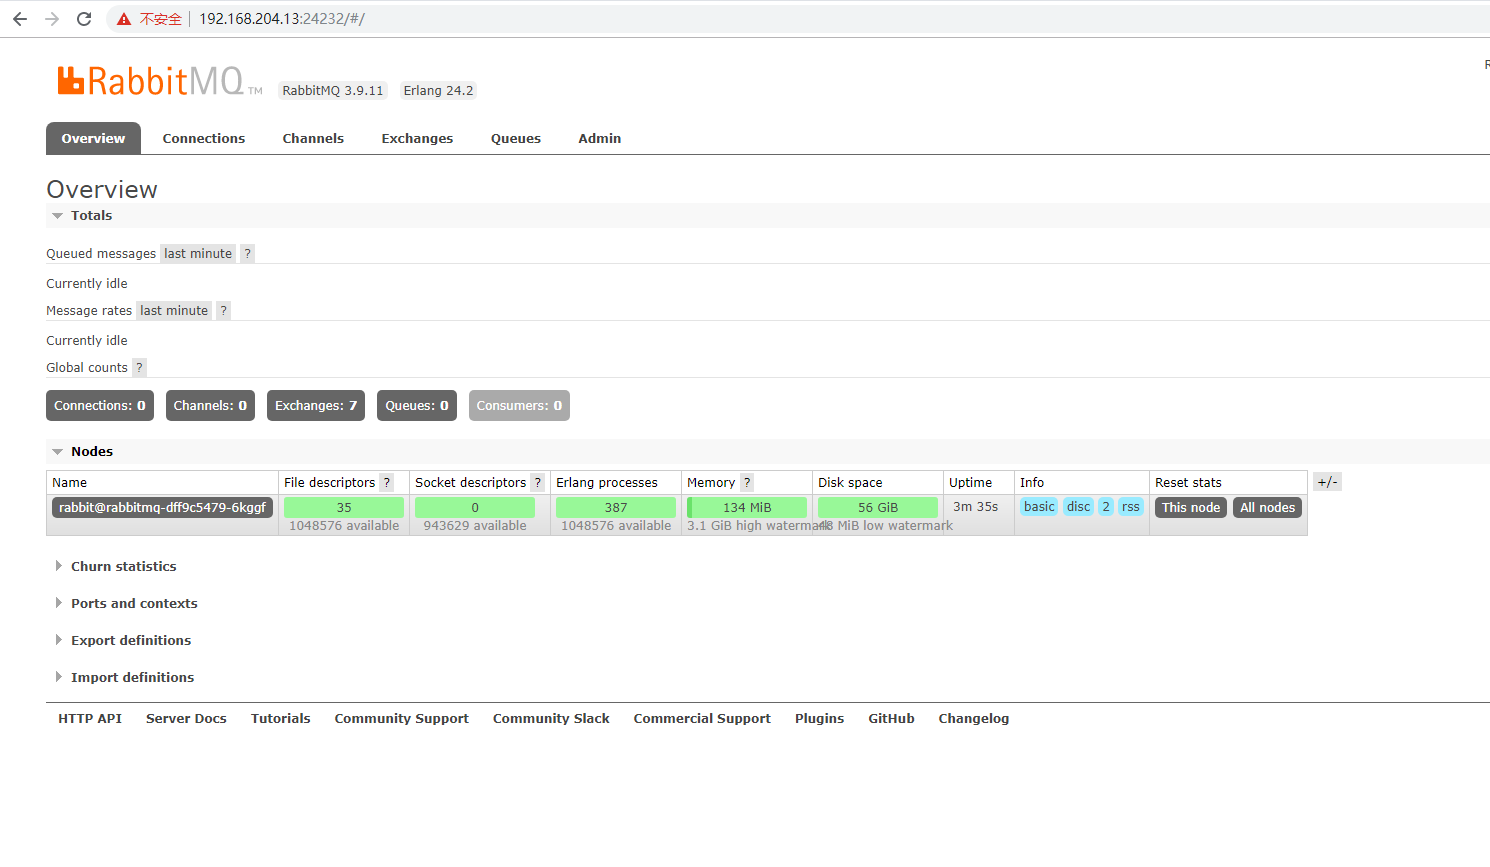Expand Export definitions section
The height and width of the screenshot is (867, 1490).
[123, 640]
